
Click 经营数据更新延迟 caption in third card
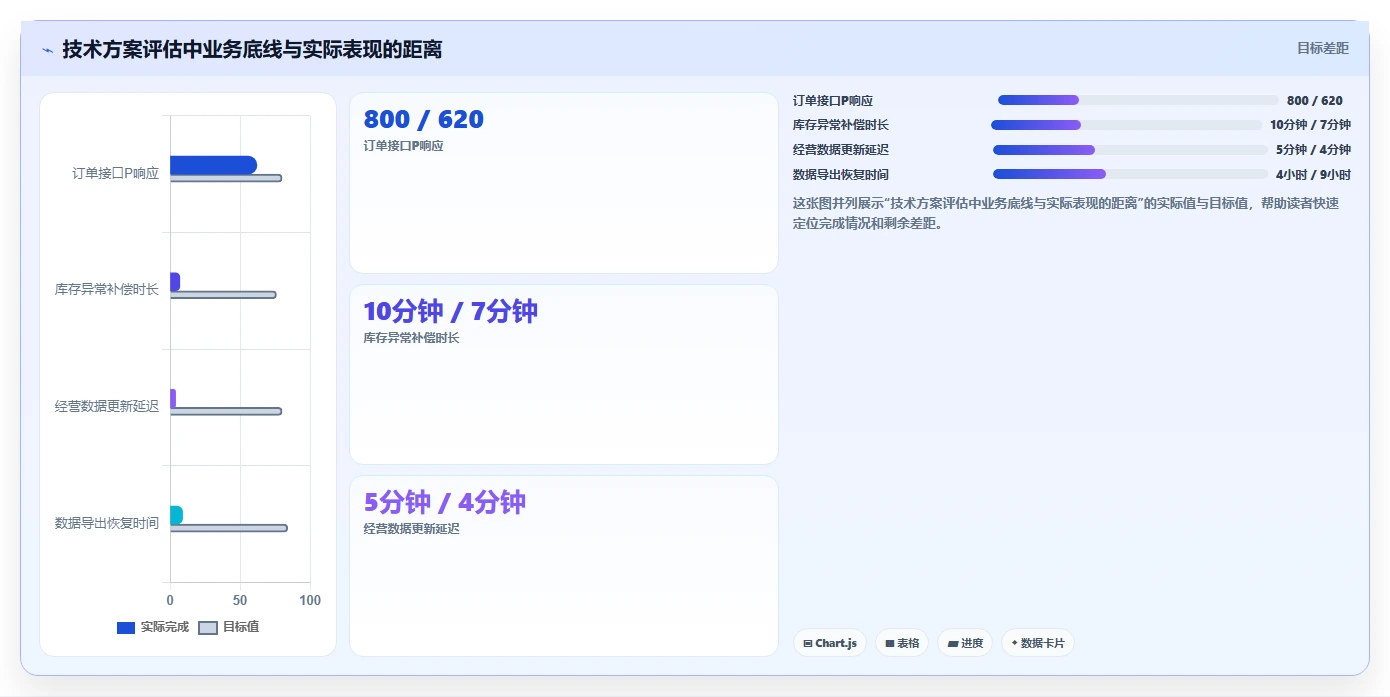coord(412,529)
